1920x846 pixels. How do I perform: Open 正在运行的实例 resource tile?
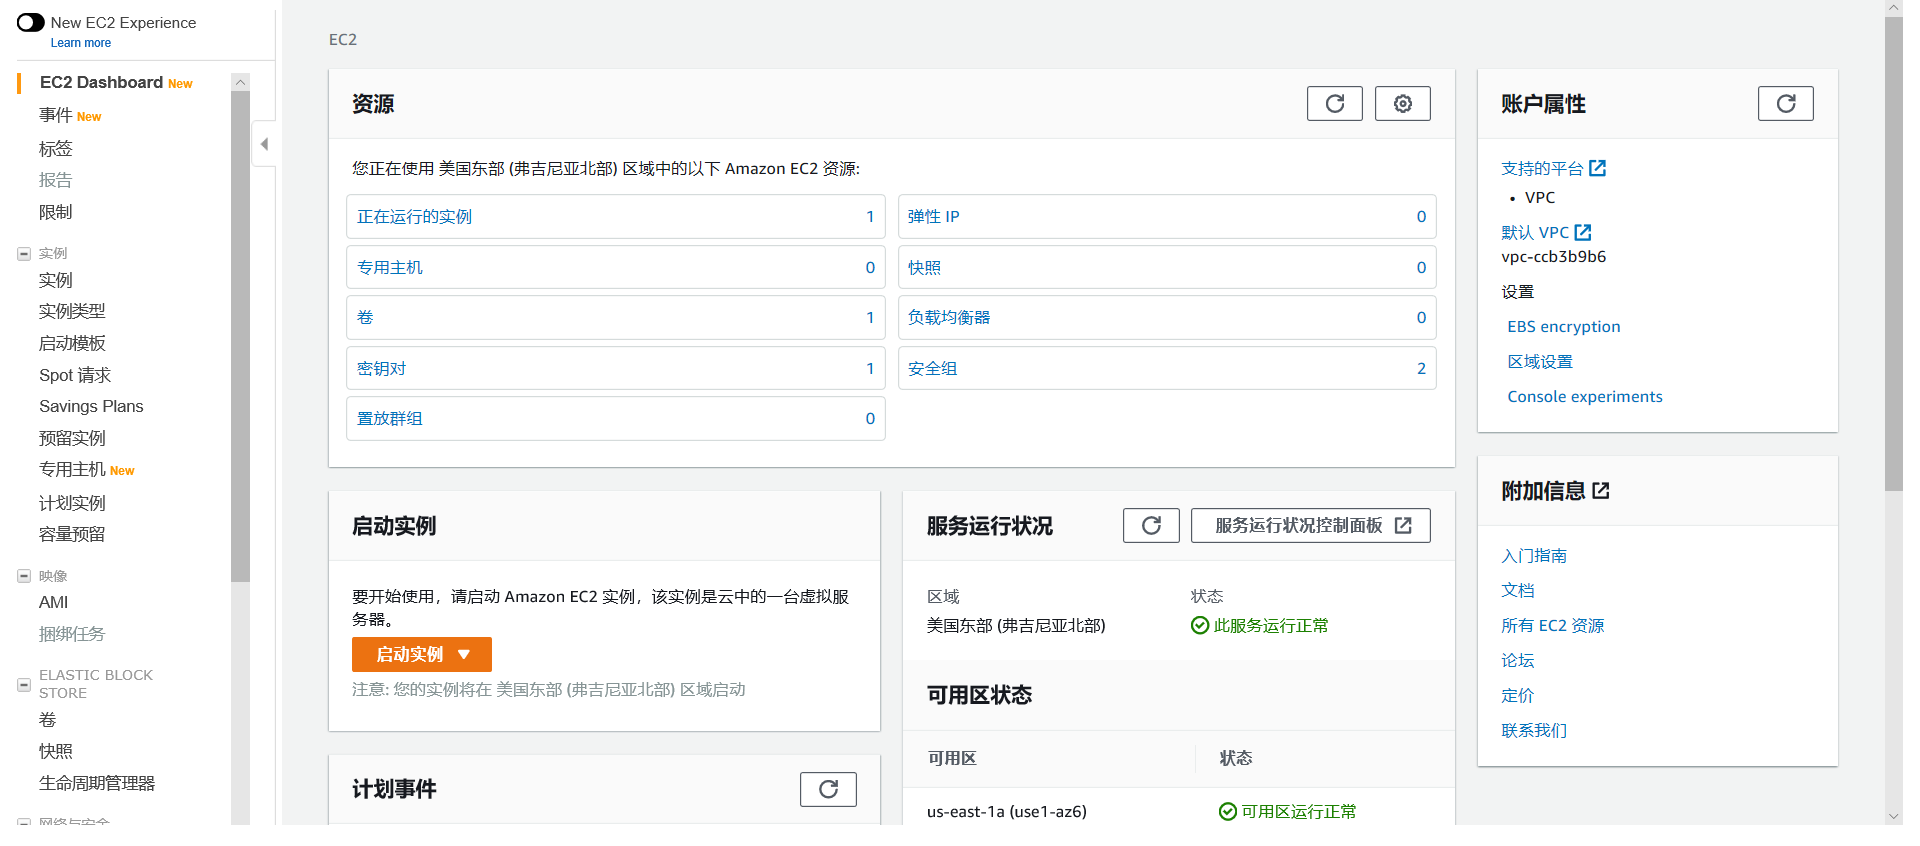point(615,217)
